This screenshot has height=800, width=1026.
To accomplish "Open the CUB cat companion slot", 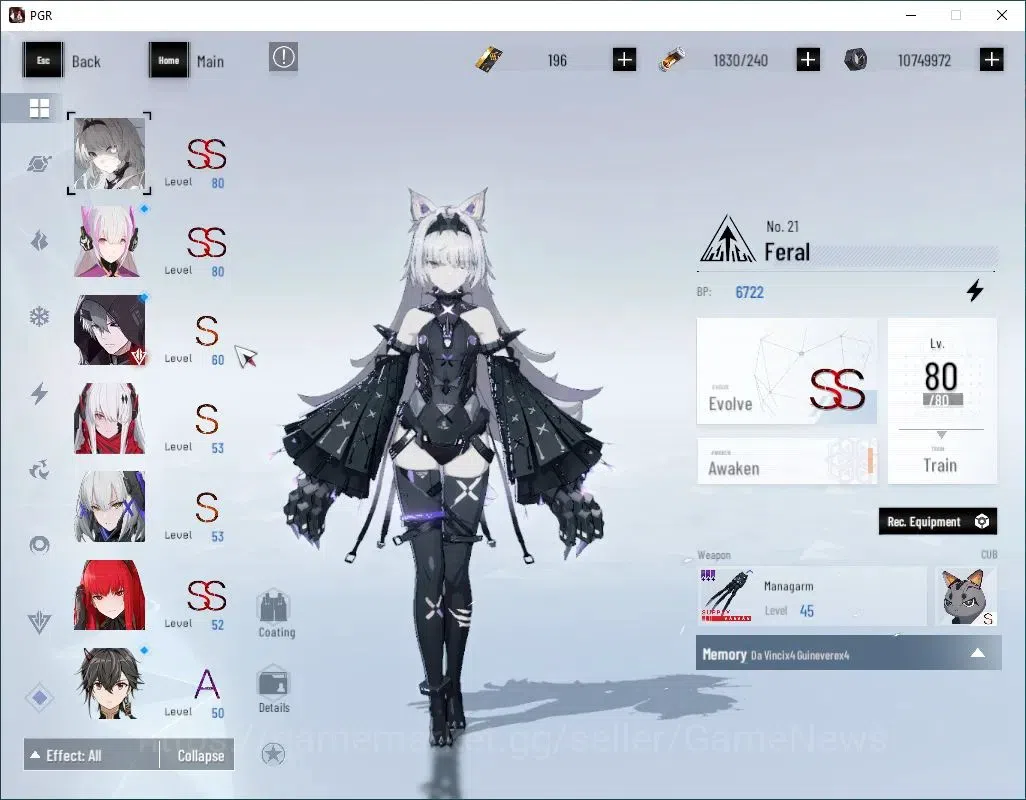I will click(x=966, y=596).
